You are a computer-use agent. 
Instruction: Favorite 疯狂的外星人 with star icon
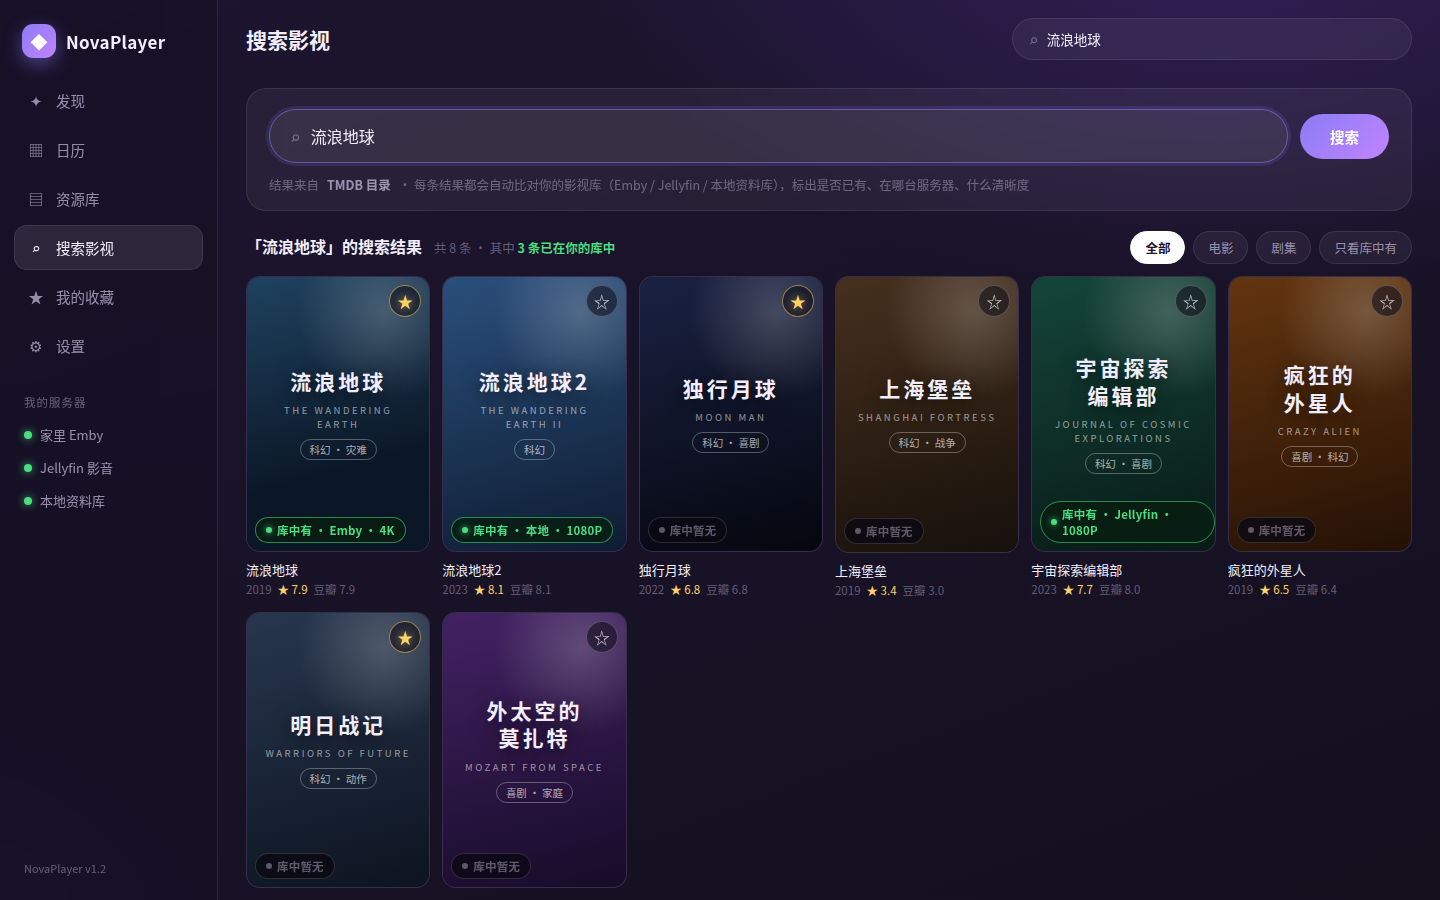tap(1387, 302)
